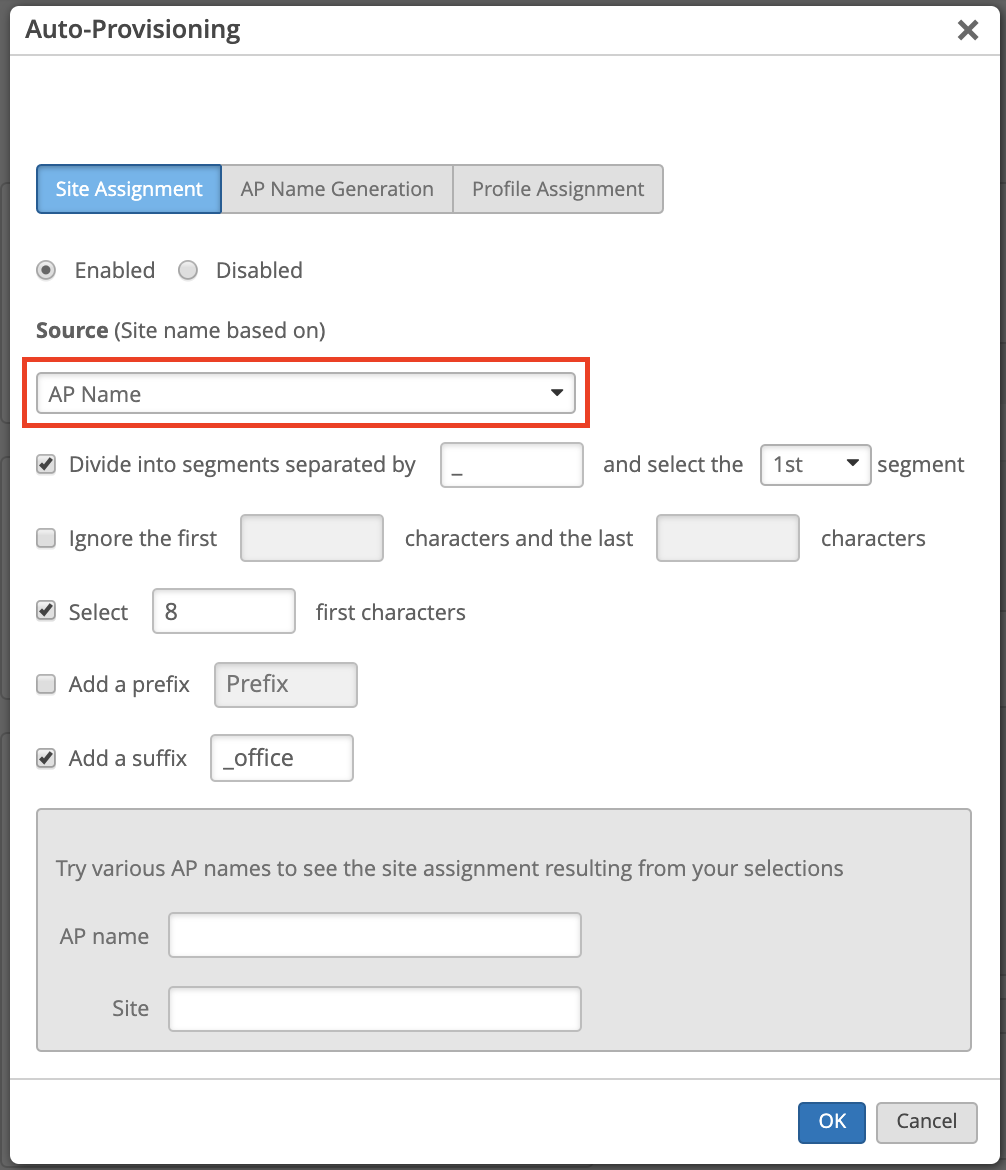
Task: Check the Add a prefix checkbox
Action: [46, 685]
